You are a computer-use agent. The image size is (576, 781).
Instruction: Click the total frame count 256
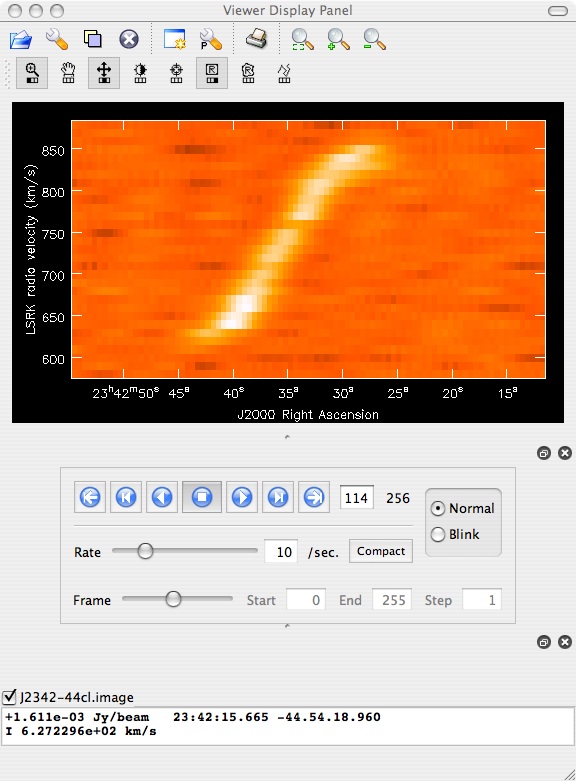(398, 498)
